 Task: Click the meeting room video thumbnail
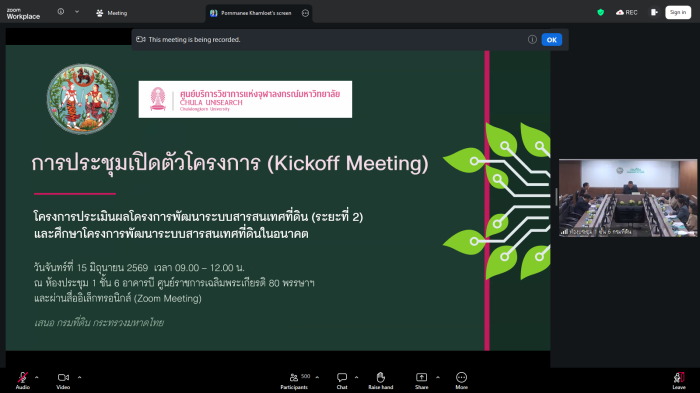(x=628, y=198)
